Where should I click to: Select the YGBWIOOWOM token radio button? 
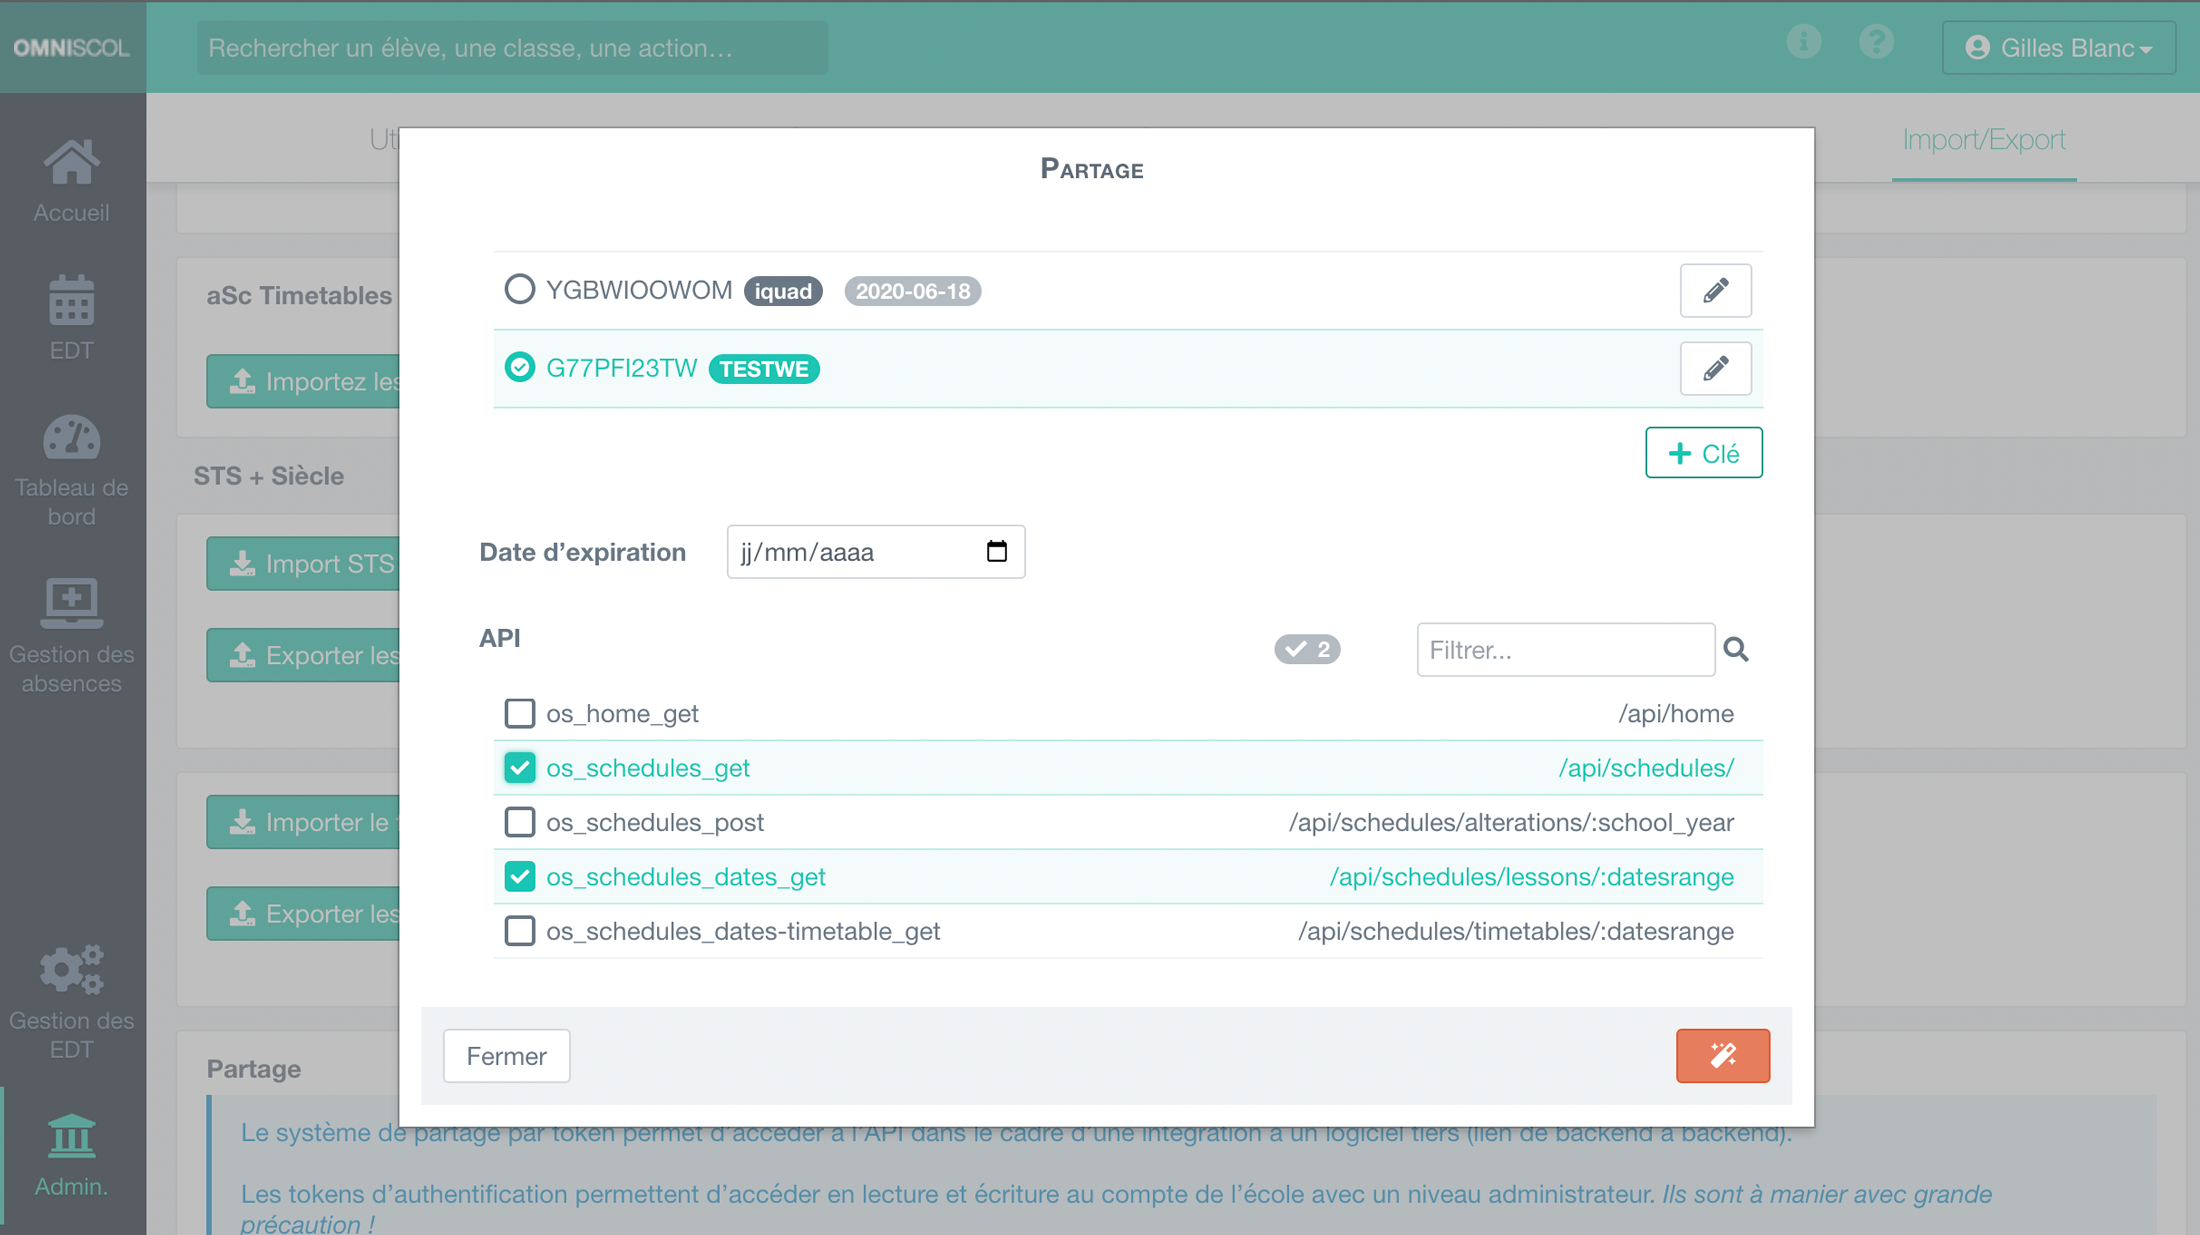(519, 289)
